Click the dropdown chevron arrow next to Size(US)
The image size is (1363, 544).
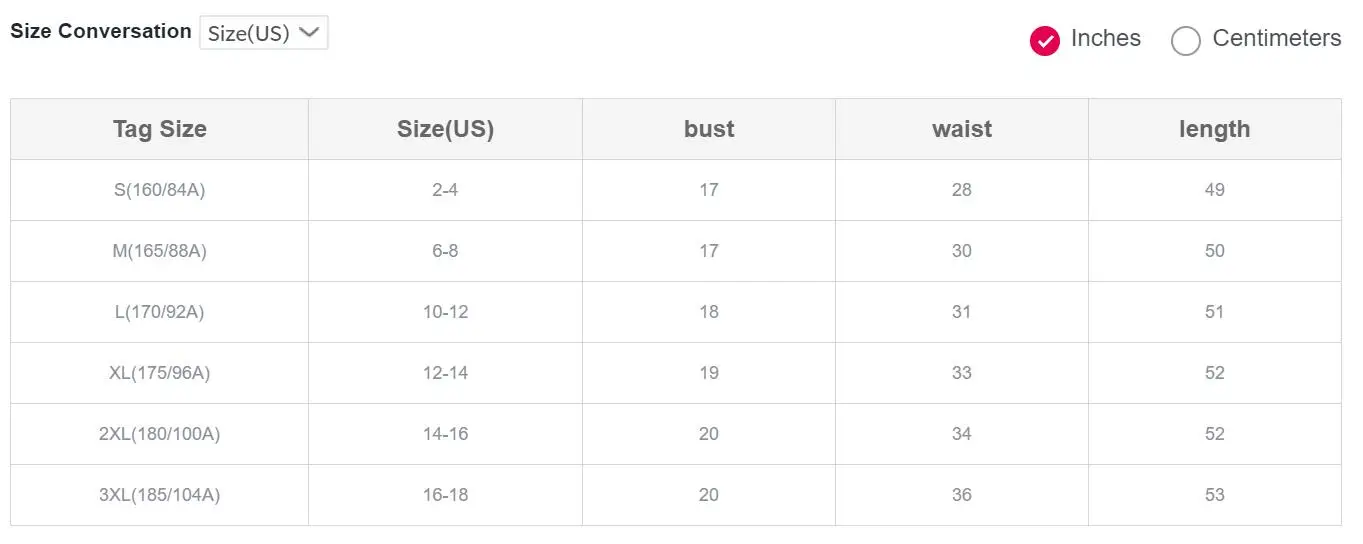[x=309, y=32]
